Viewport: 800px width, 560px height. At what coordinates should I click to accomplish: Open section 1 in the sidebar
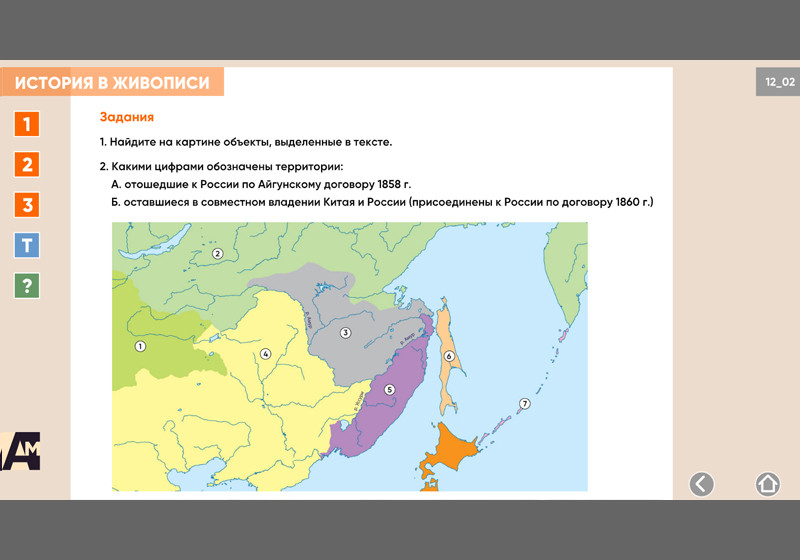28,124
